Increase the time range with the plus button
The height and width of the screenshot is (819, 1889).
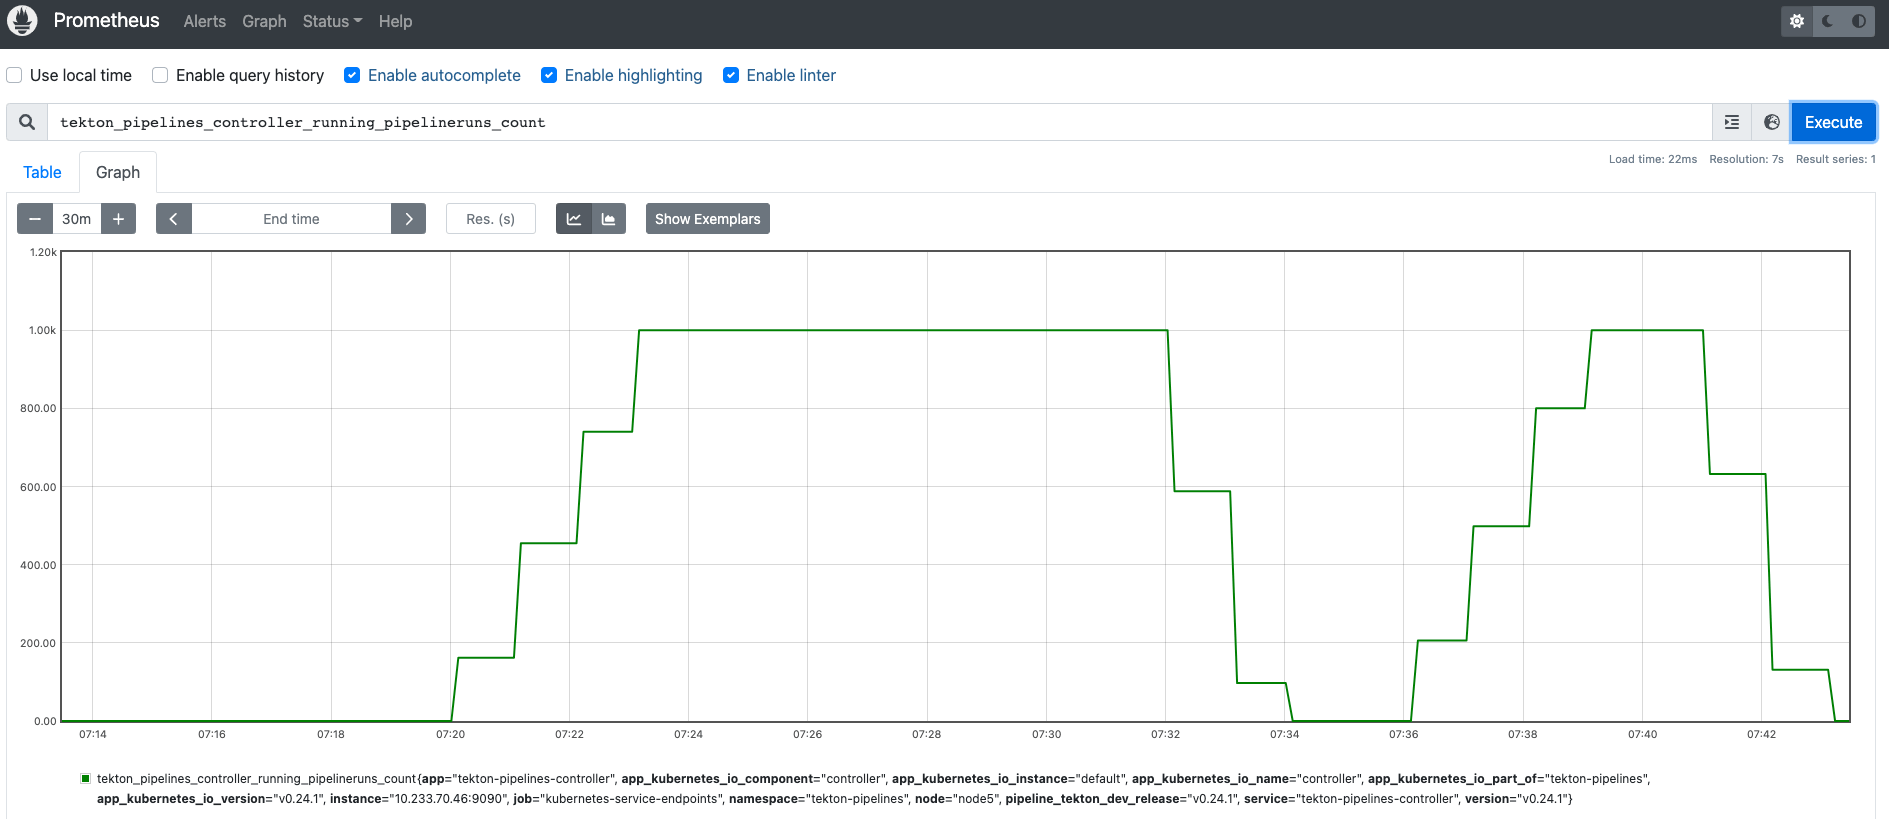tap(118, 219)
